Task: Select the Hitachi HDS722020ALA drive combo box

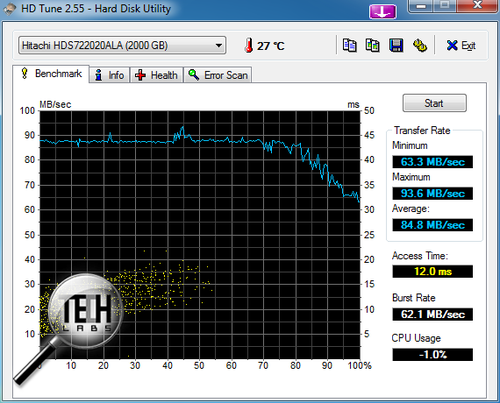Action: pyautogui.click(x=122, y=45)
